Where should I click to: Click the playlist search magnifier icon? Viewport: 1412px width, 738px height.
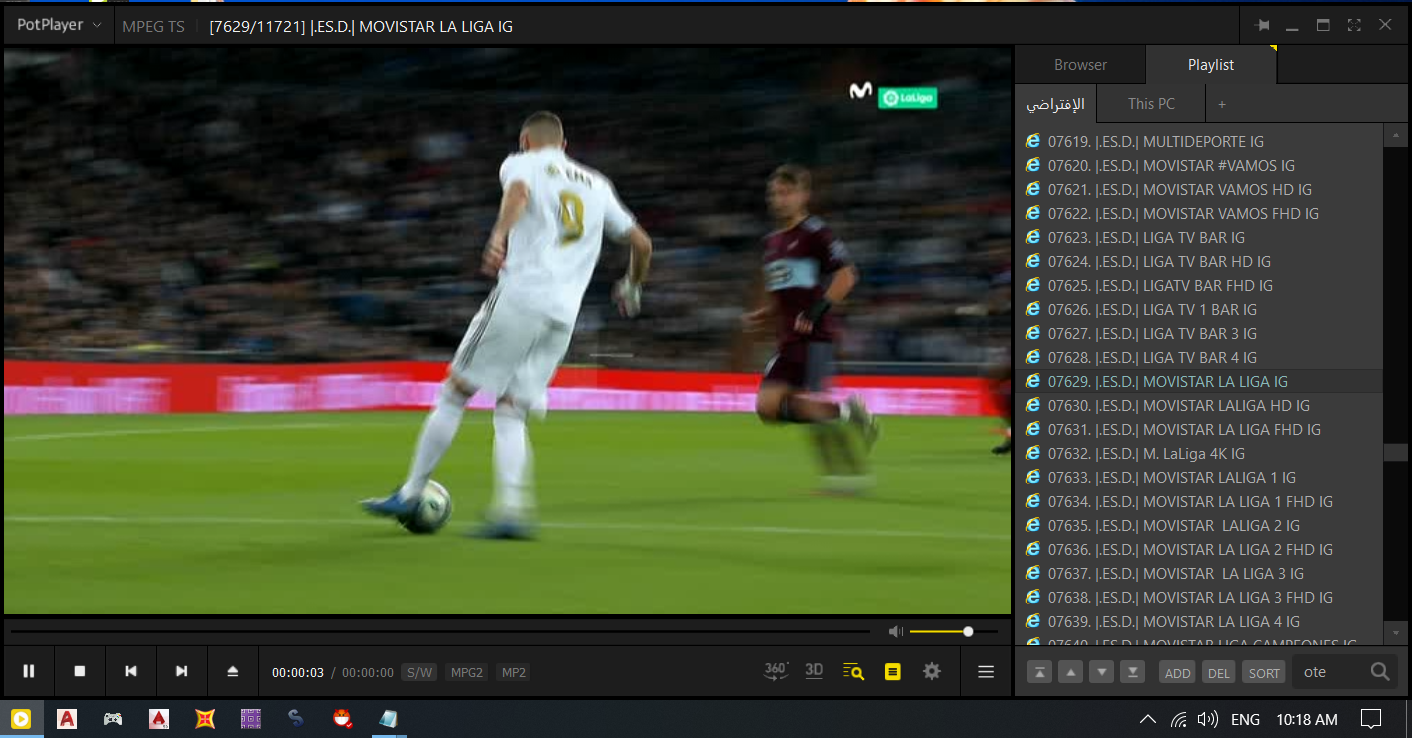(1380, 672)
